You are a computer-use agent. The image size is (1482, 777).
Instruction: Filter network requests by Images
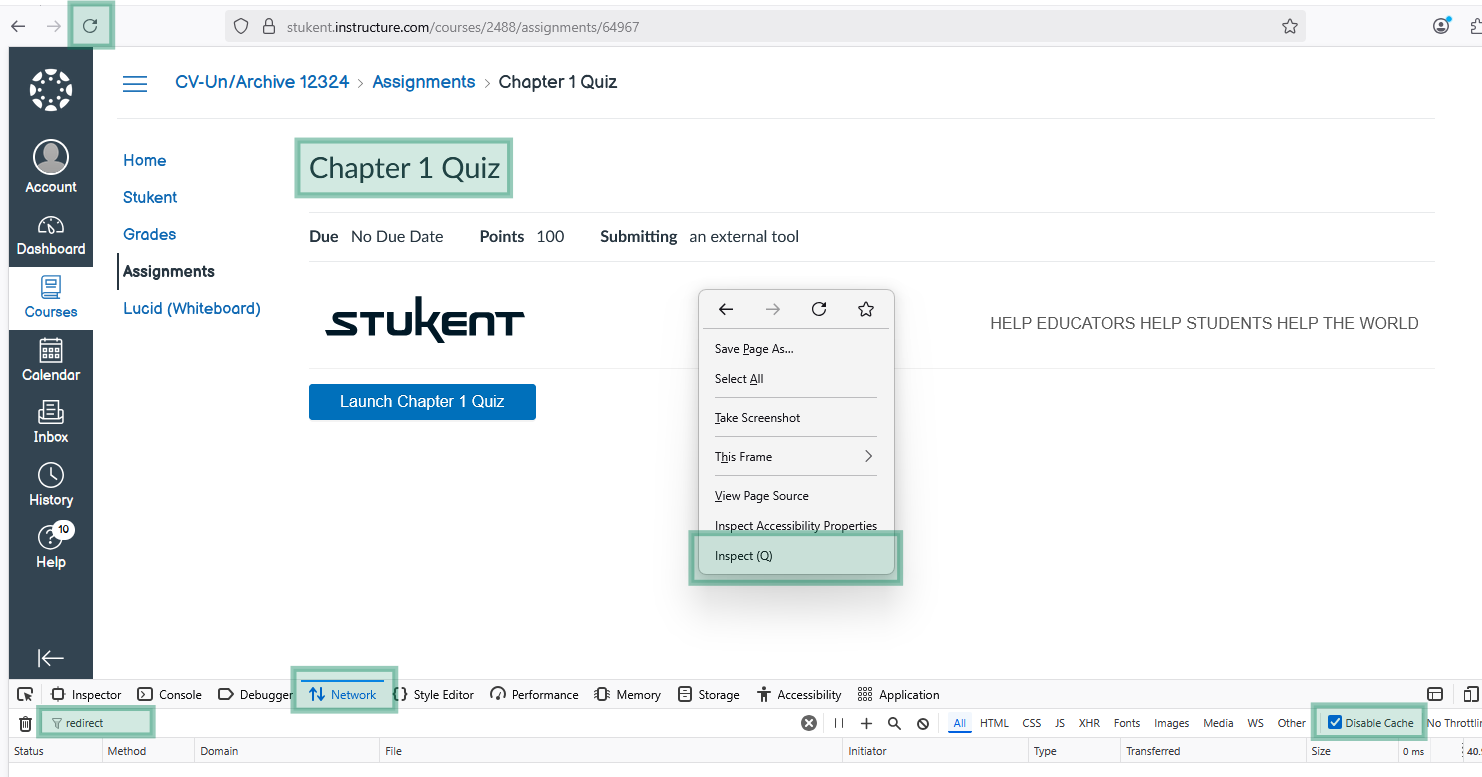[1171, 723]
